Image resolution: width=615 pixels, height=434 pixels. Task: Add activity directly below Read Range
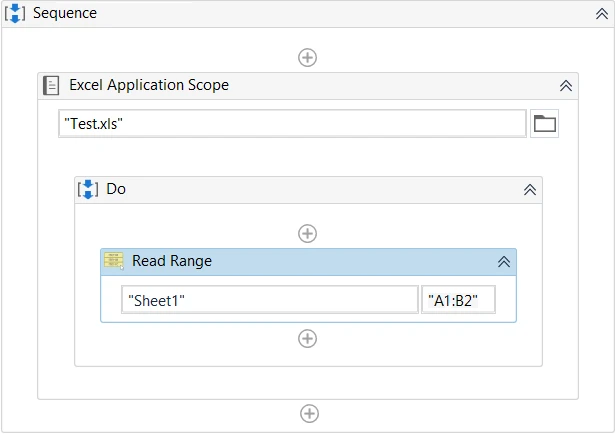tap(308, 338)
